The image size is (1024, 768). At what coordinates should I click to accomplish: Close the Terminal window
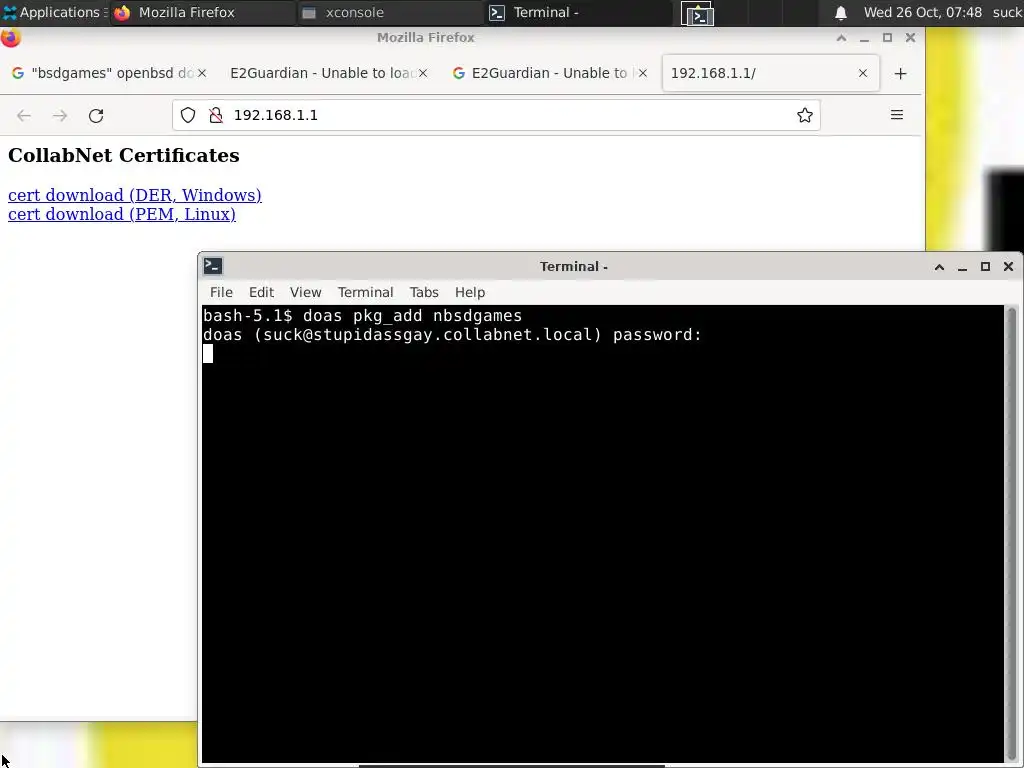coord(1008,266)
